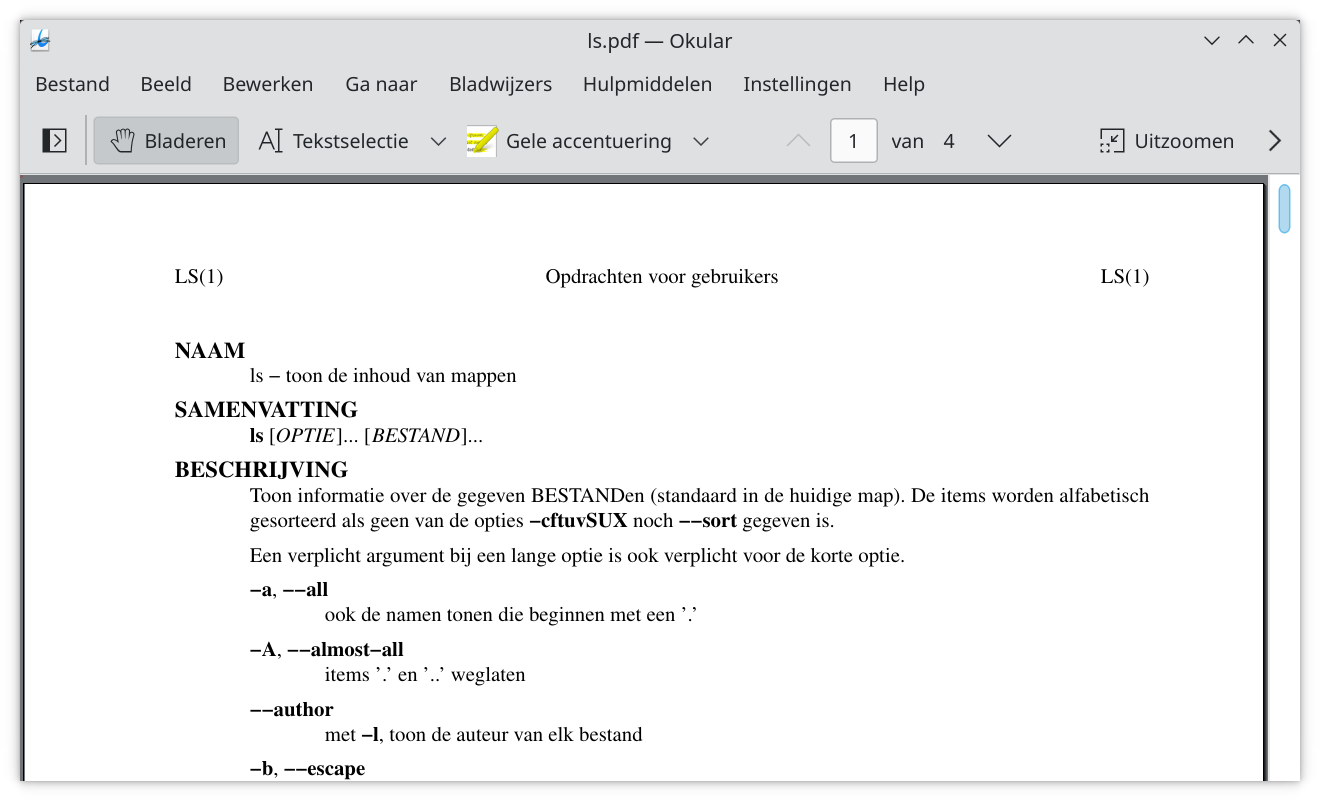The width and height of the screenshot is (1320, 801).
Task: Click 'toon de auteur van elk bestand' text
Action: click(x=515, y=735)
